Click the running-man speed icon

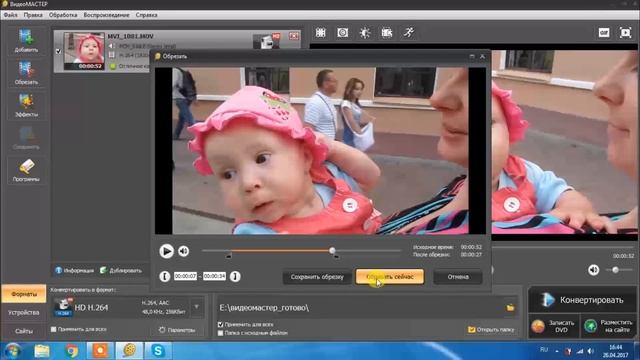click(x=409, y=33)
